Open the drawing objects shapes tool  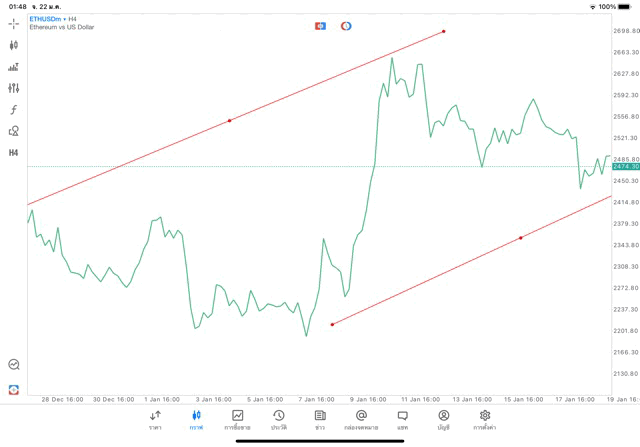click(14, 130)
